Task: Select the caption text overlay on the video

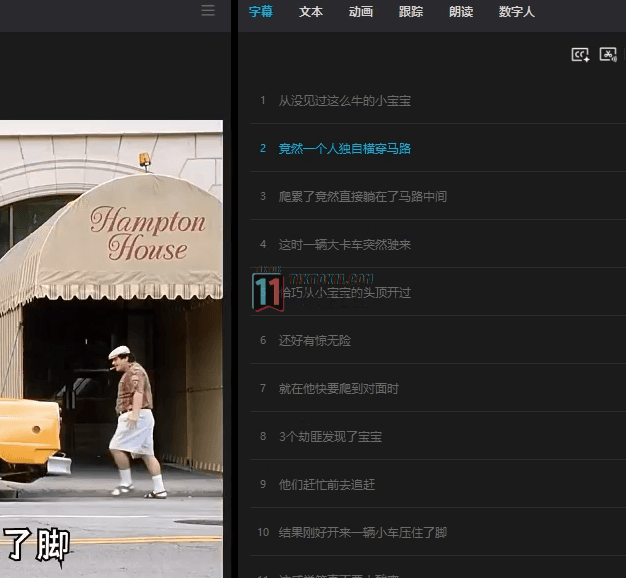Action: 36,546
